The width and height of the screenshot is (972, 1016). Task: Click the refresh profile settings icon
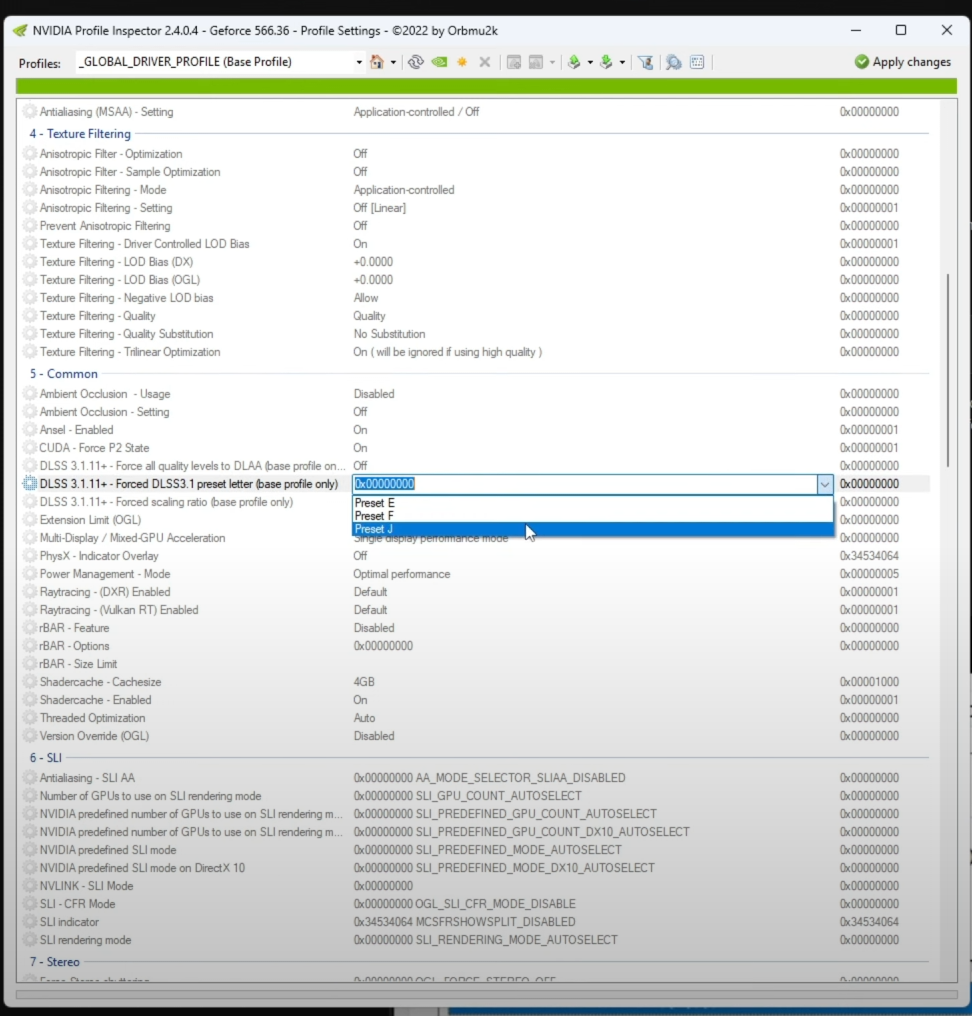click(416, 62)
